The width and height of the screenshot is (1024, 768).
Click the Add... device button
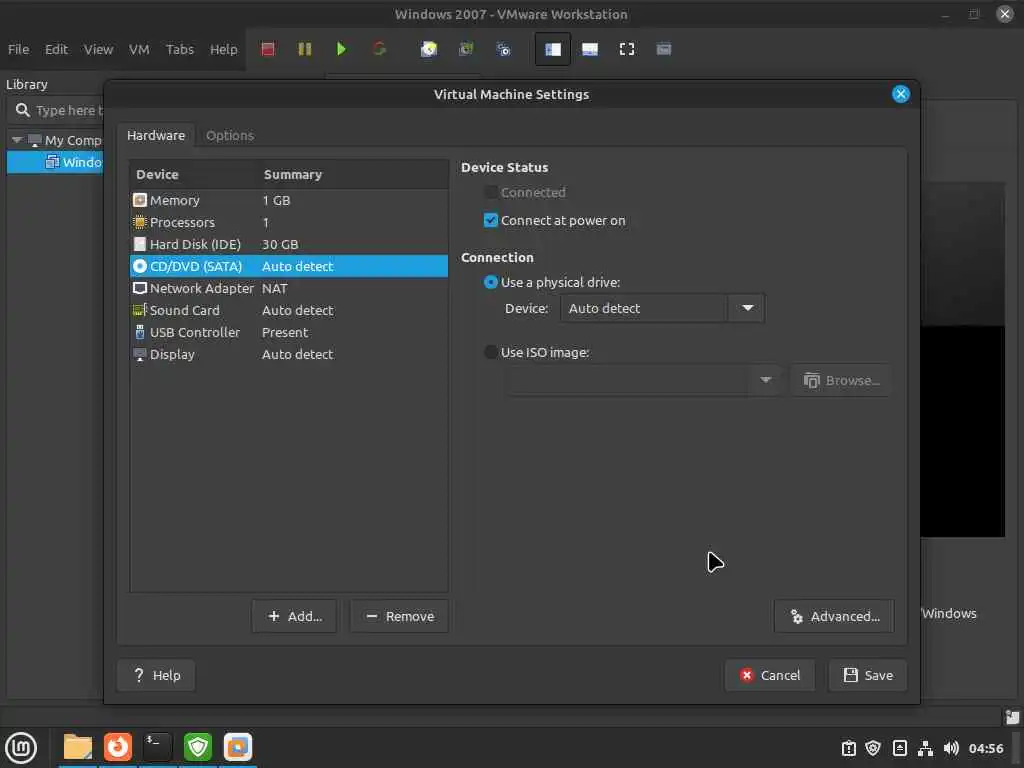click(x=295, y=616)
